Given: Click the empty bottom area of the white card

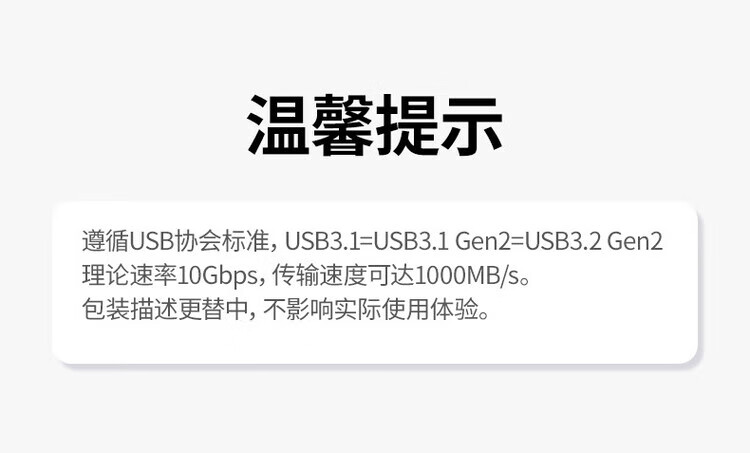Looking at the screenshot, I should click(x=375, y=342).
